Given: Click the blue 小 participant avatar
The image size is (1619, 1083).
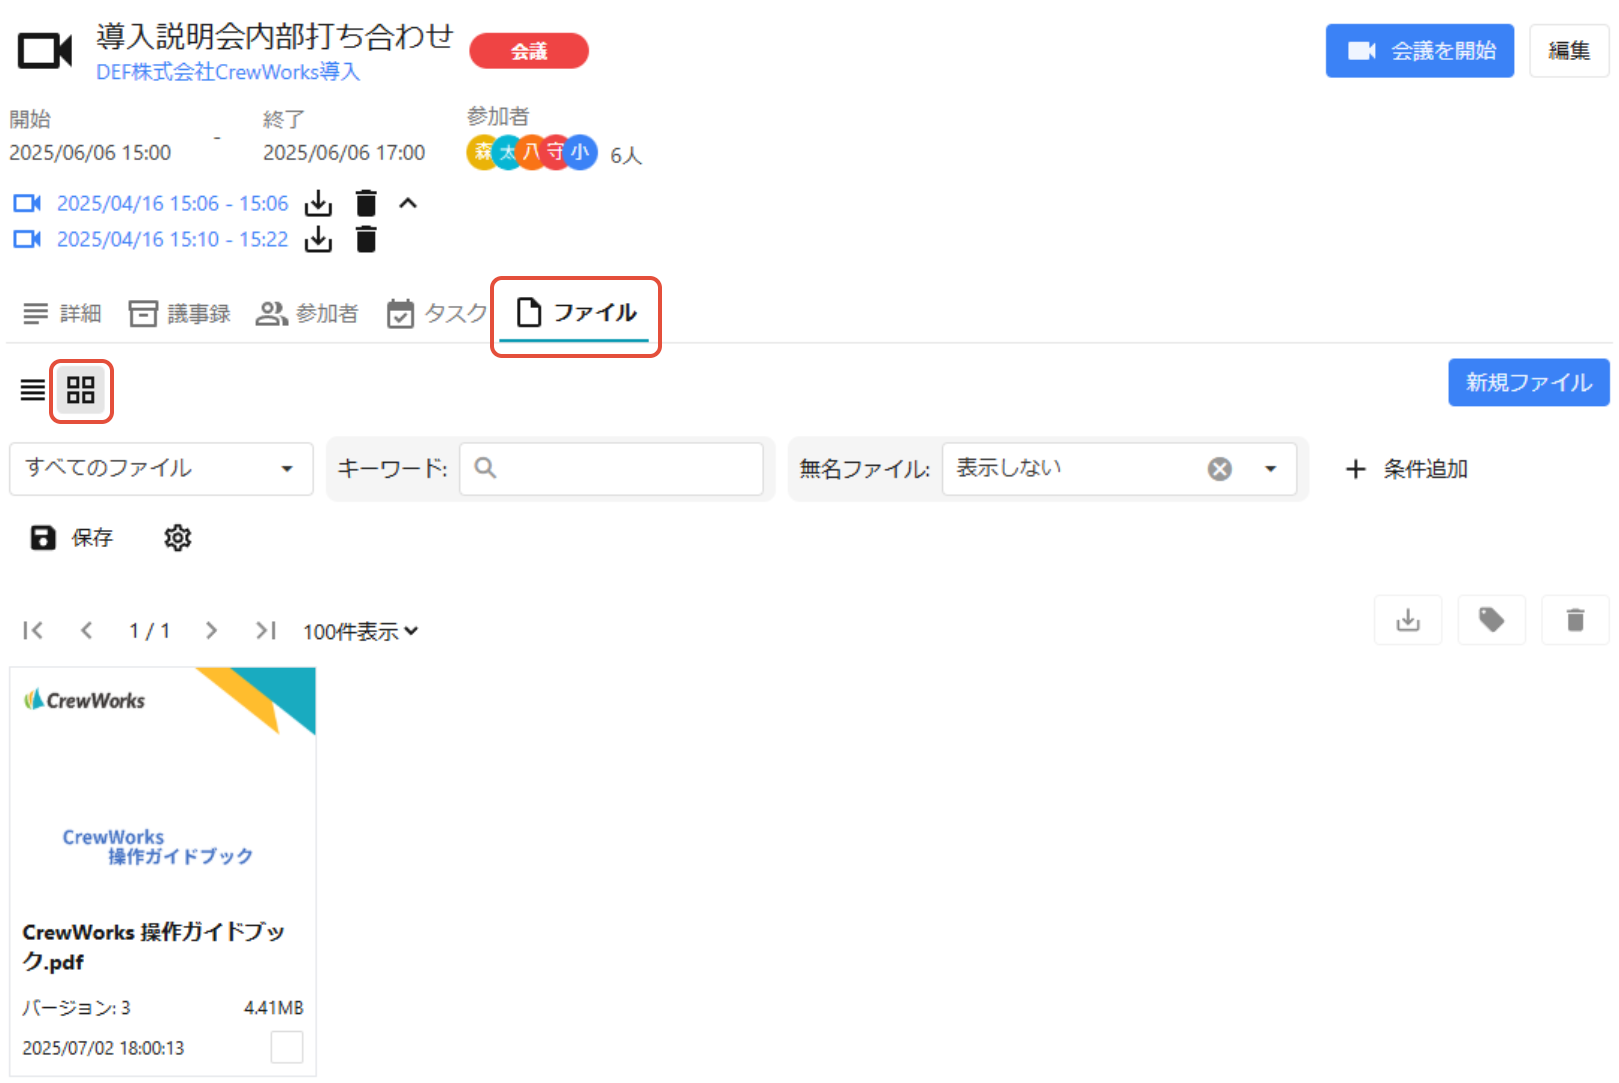Looking at the screenshot, I should (x=581, y=152).
